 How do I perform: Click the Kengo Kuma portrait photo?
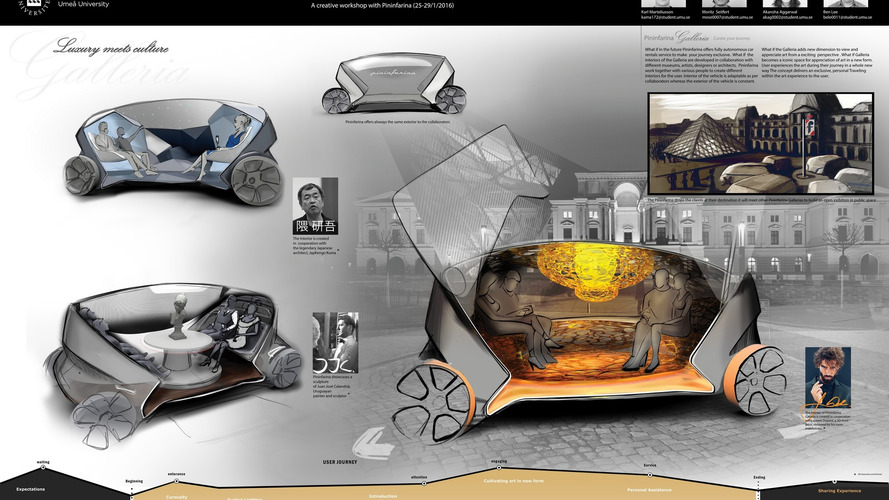tap(315, 206)
